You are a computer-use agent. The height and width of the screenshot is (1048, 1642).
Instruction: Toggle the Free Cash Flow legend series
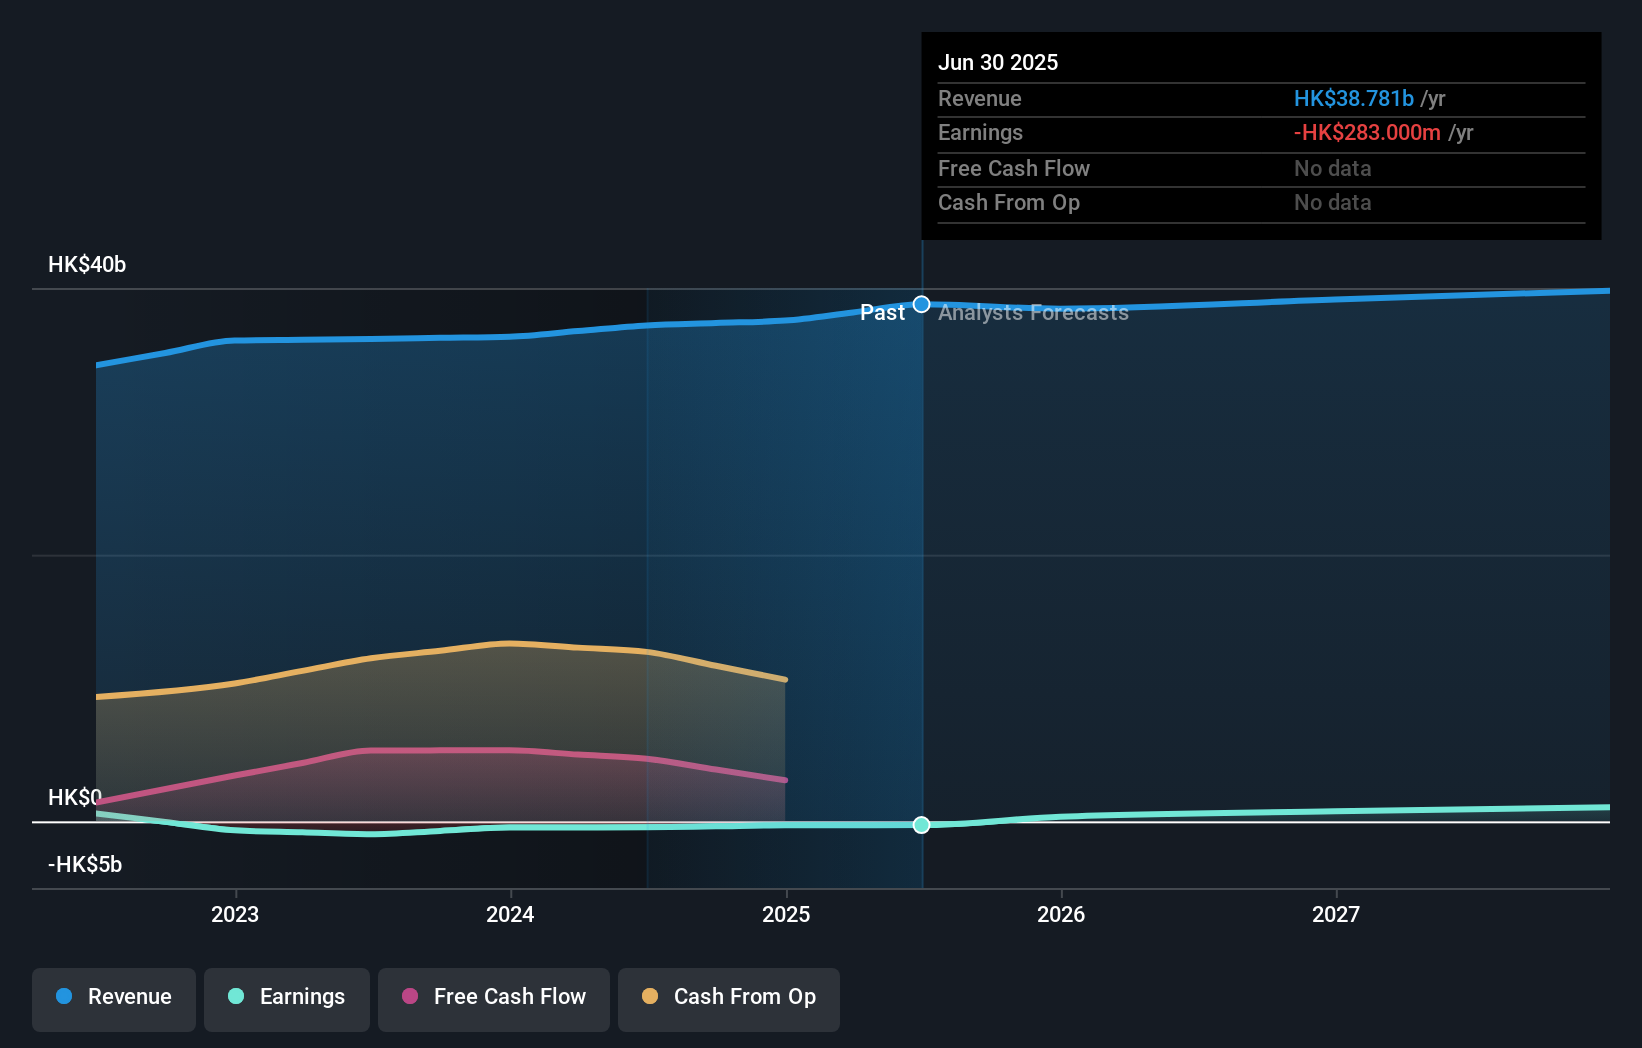(x=494, y=999)
